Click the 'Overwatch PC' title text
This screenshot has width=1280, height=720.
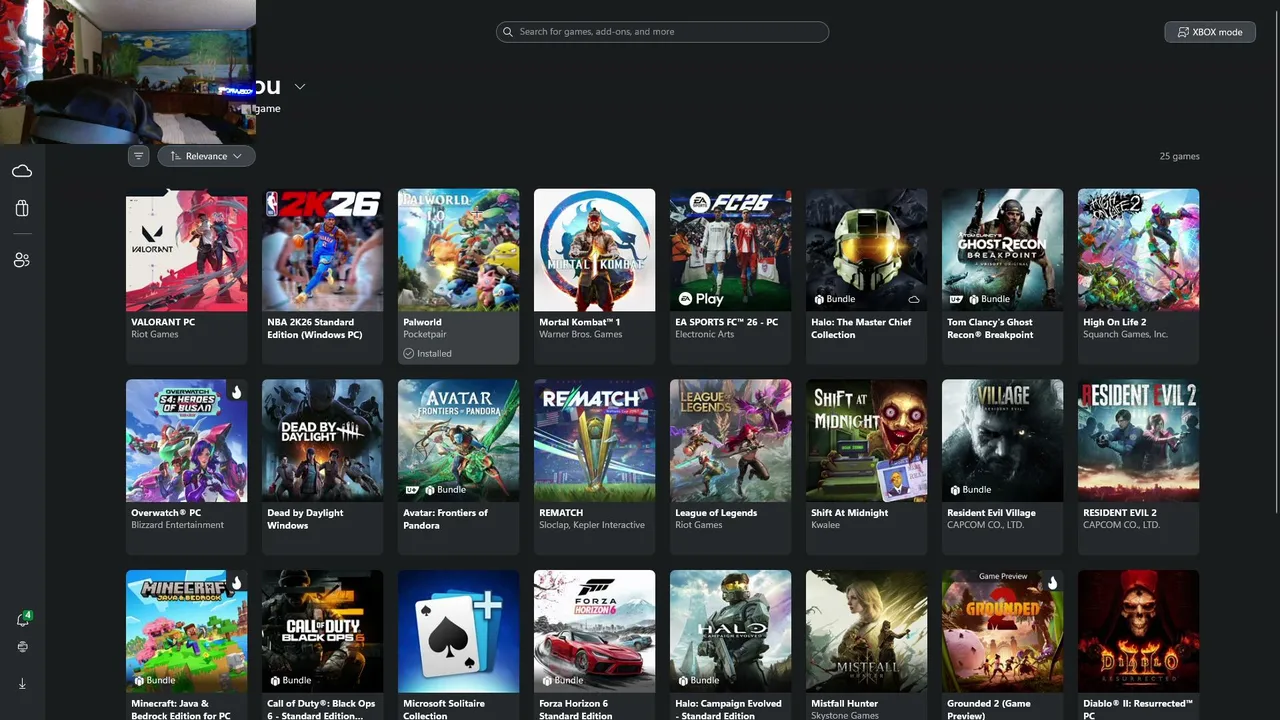point(166,513)
